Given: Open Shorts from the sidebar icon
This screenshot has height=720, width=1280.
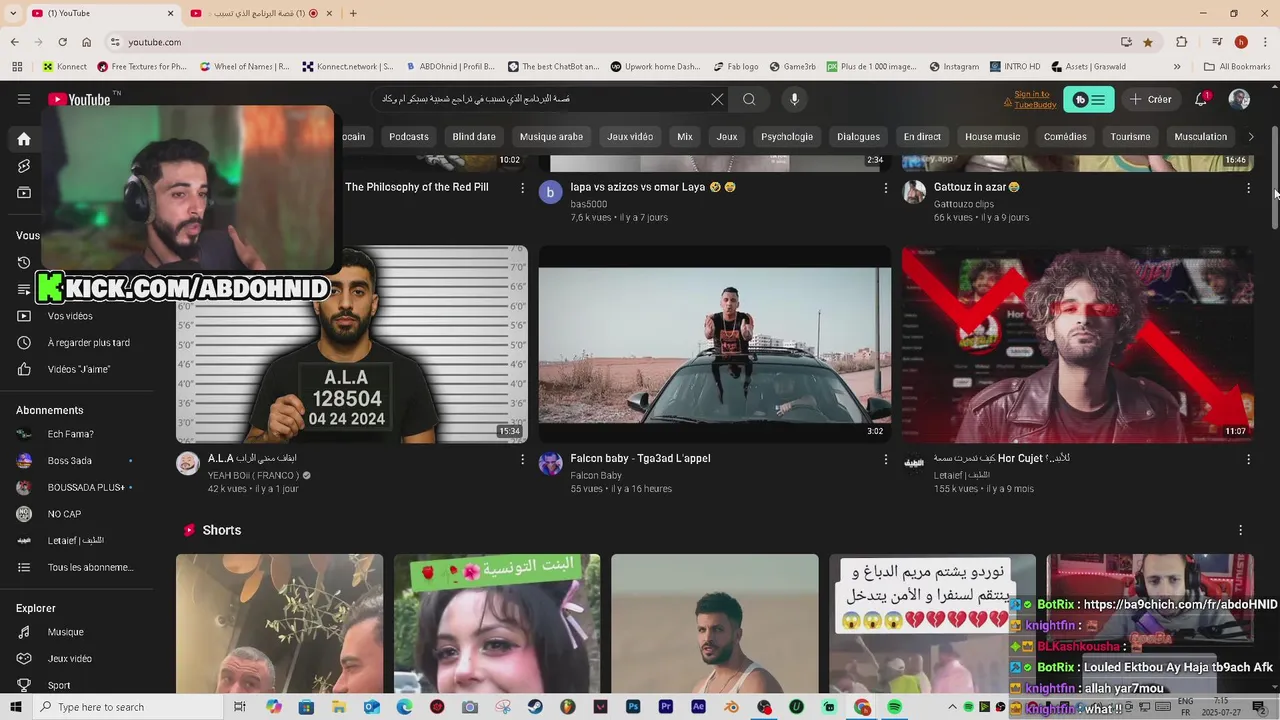Looking at the screenshot, I should (24, 166).
